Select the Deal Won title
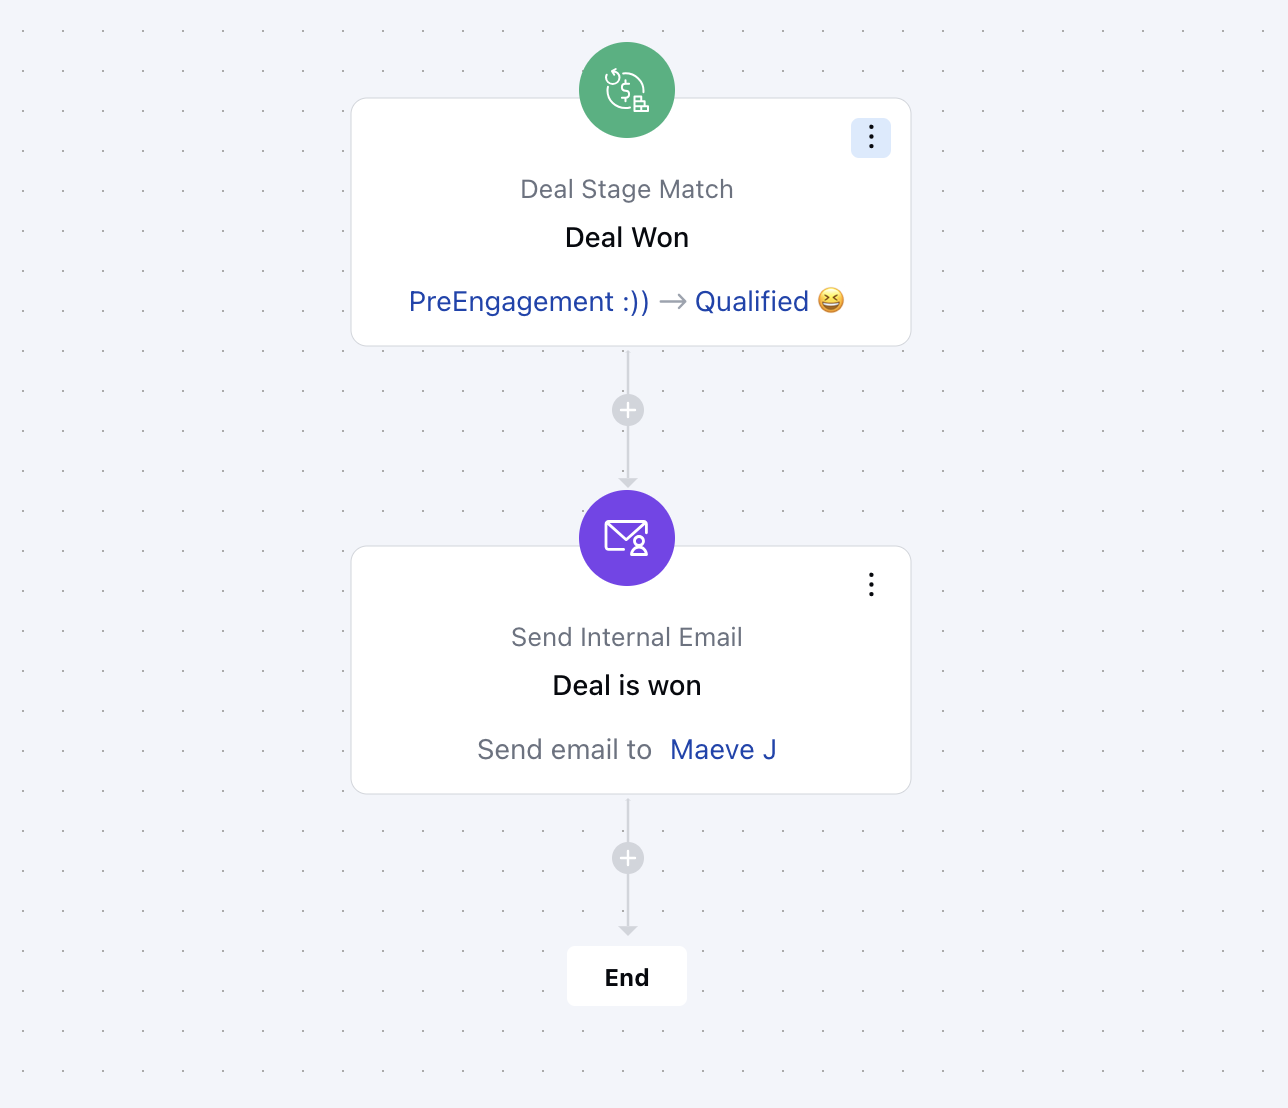The image size is (1288, 1108). click(x=627, y=237)
